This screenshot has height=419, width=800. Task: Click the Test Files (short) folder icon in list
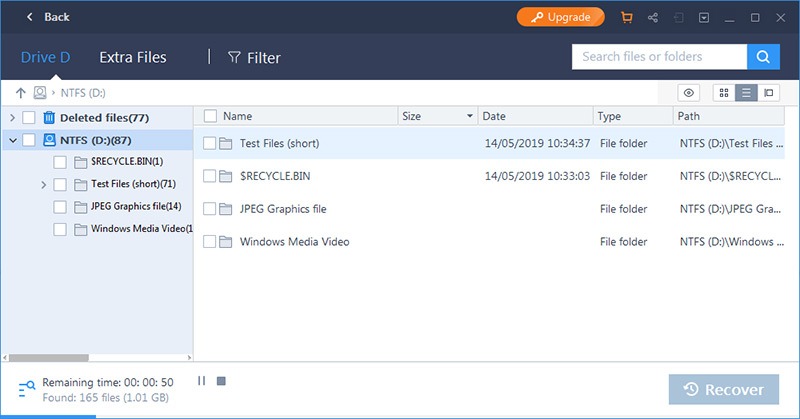point(226,143)
